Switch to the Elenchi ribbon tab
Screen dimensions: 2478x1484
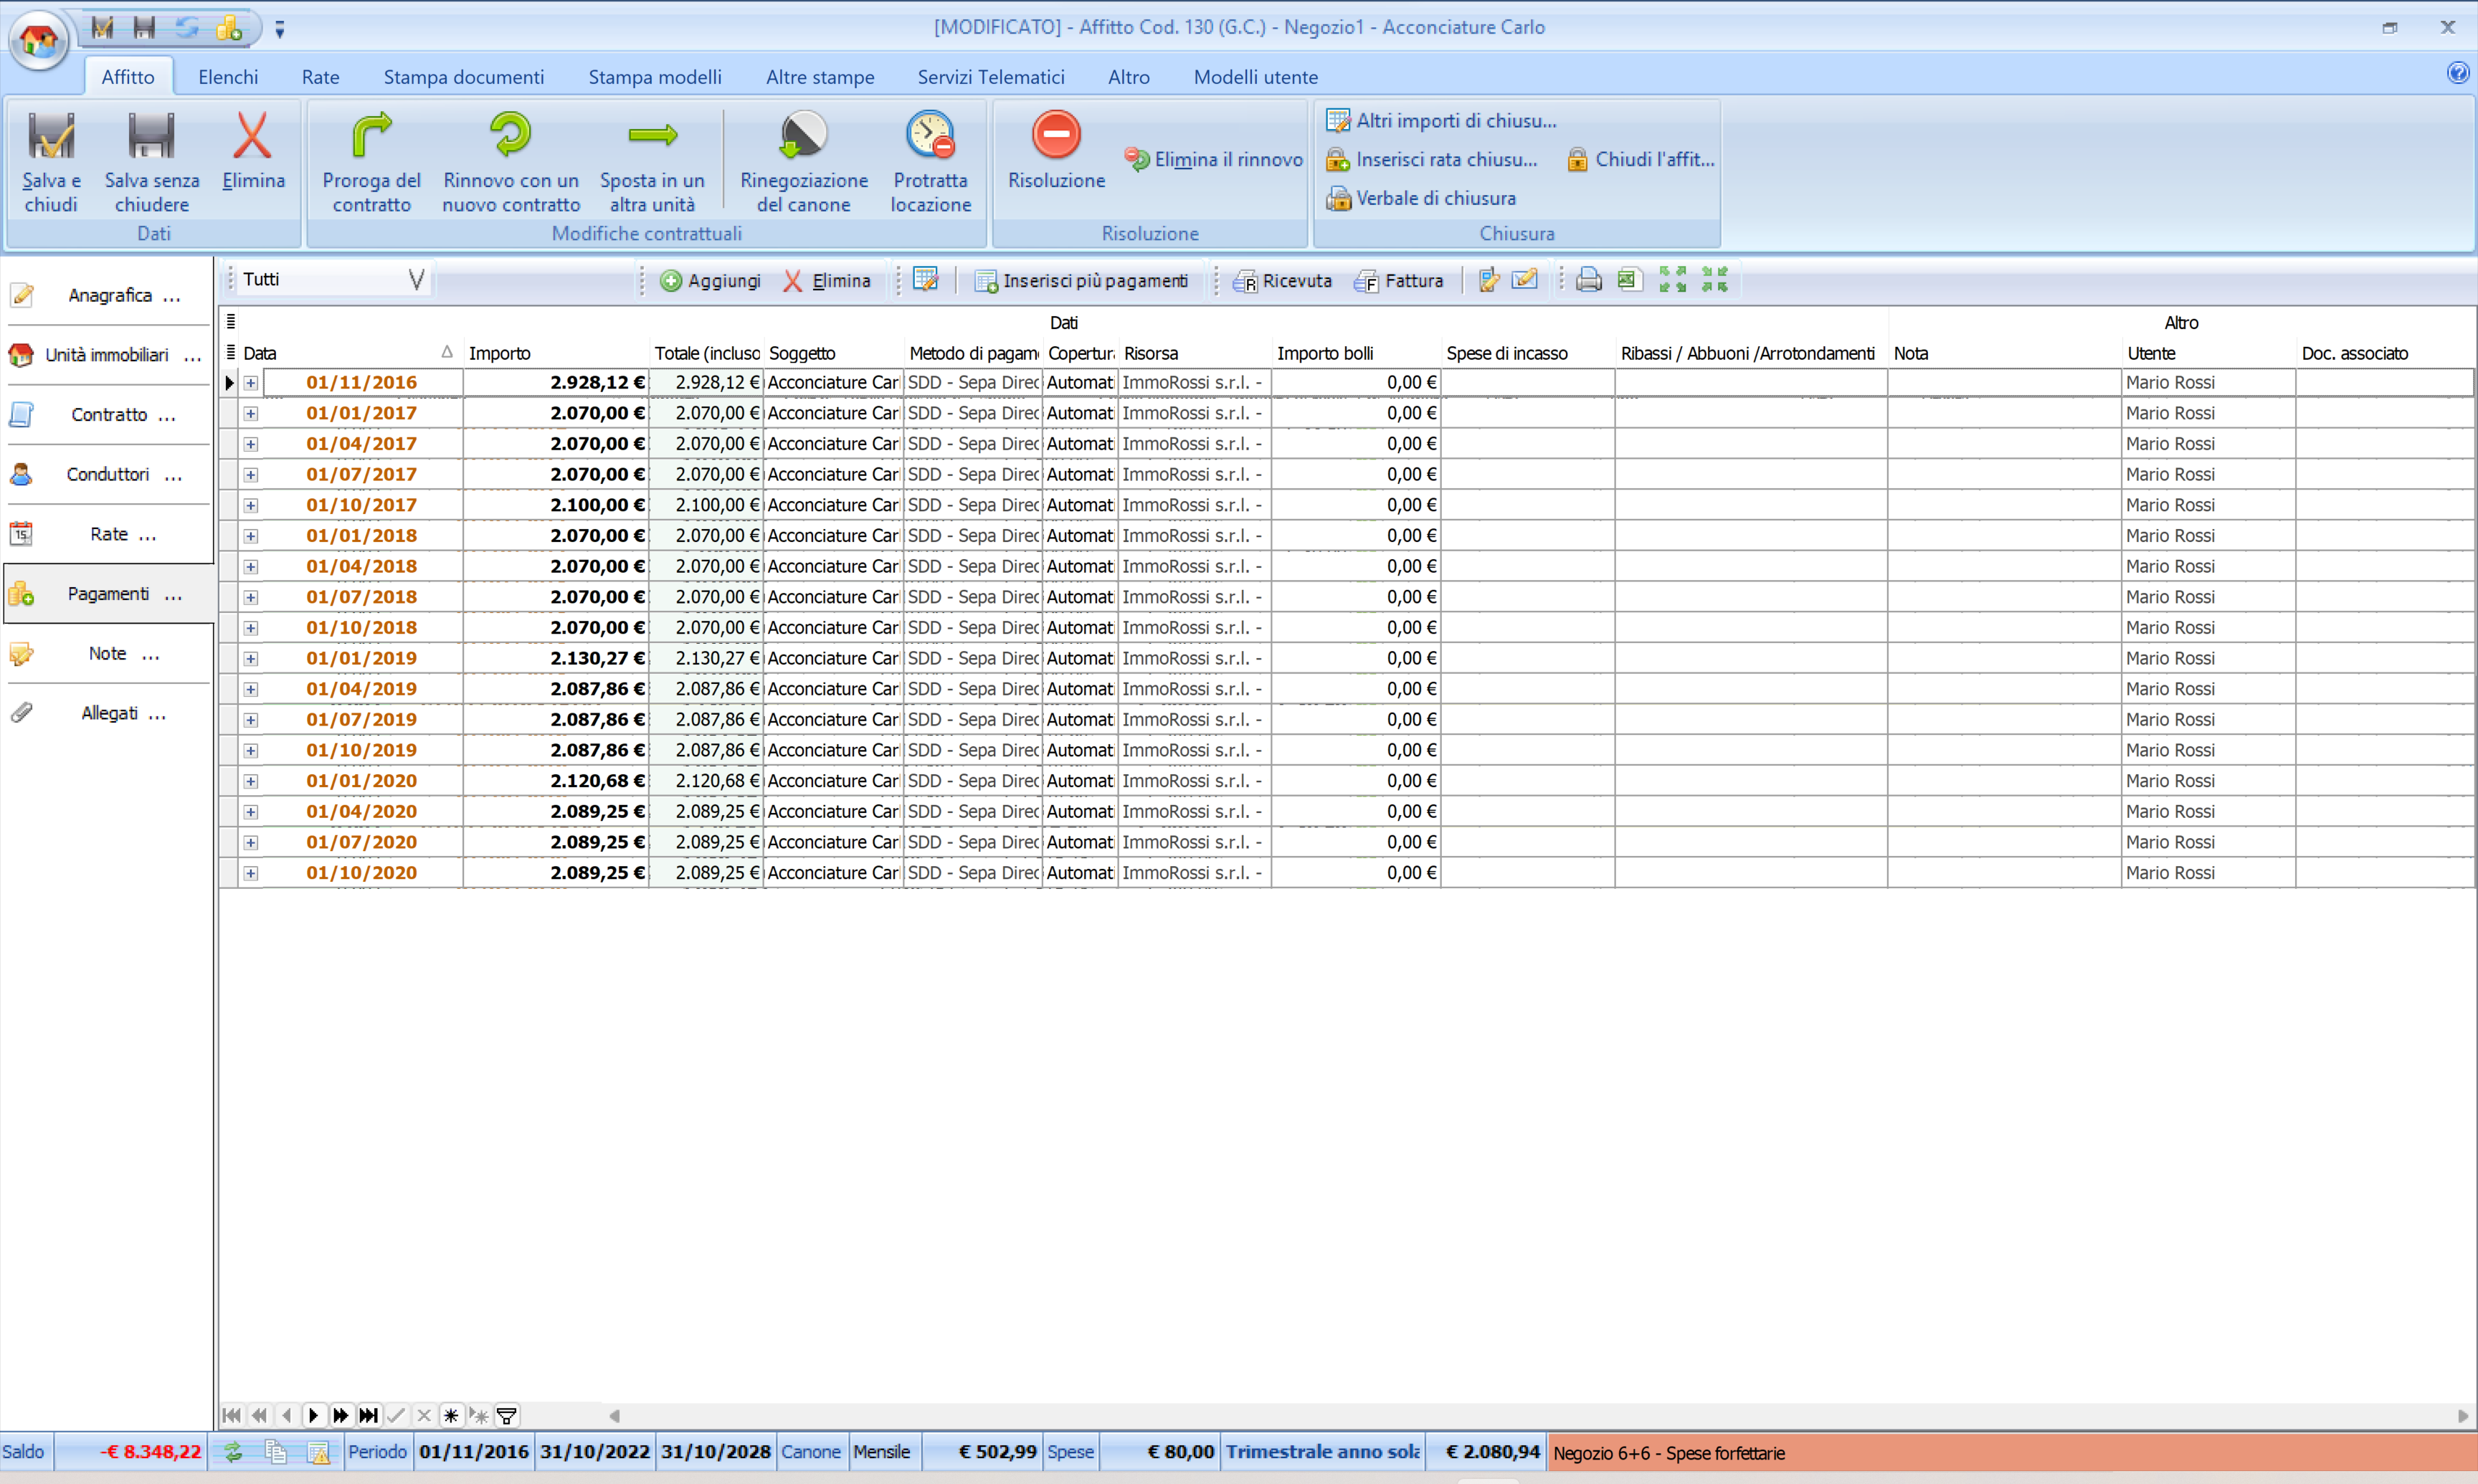point(228,77)
